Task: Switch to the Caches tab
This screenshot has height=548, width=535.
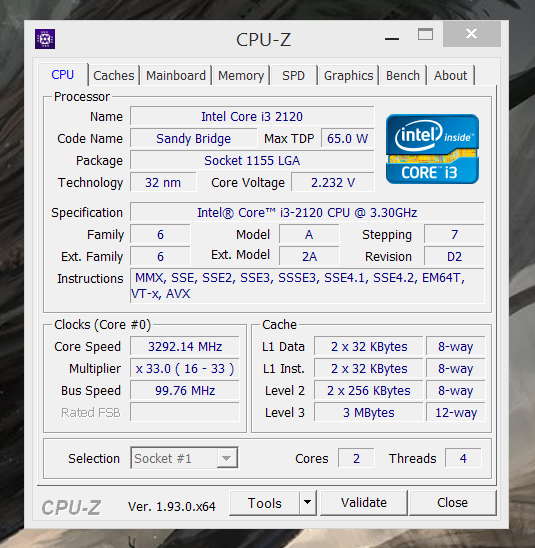Action: pos(114,75)
